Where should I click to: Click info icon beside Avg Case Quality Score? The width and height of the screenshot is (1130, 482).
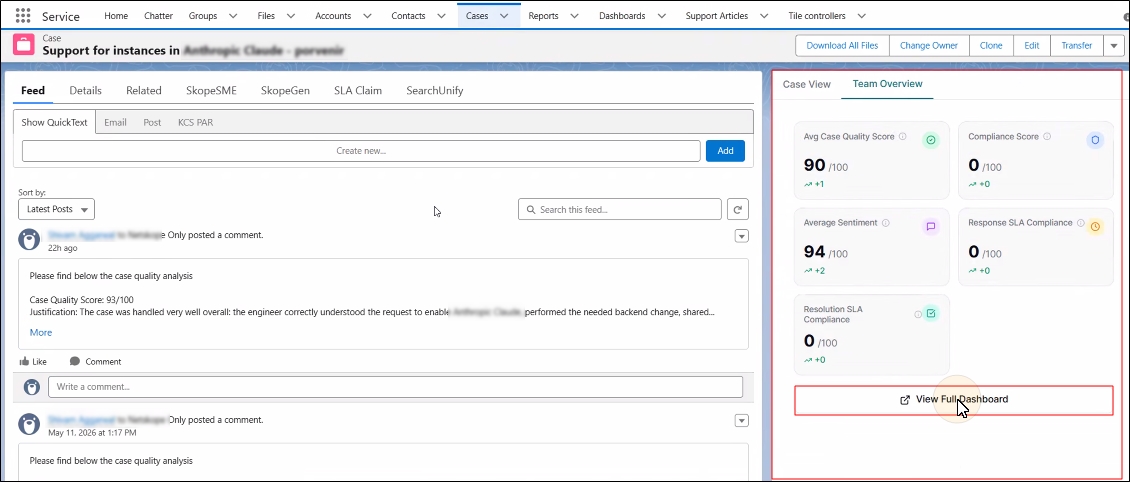point(903,136)
